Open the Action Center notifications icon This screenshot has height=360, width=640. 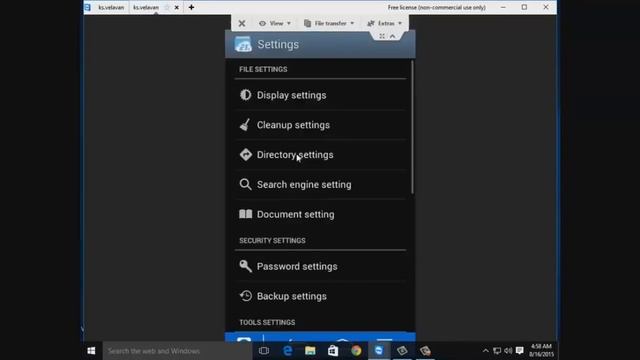point(520,351)
